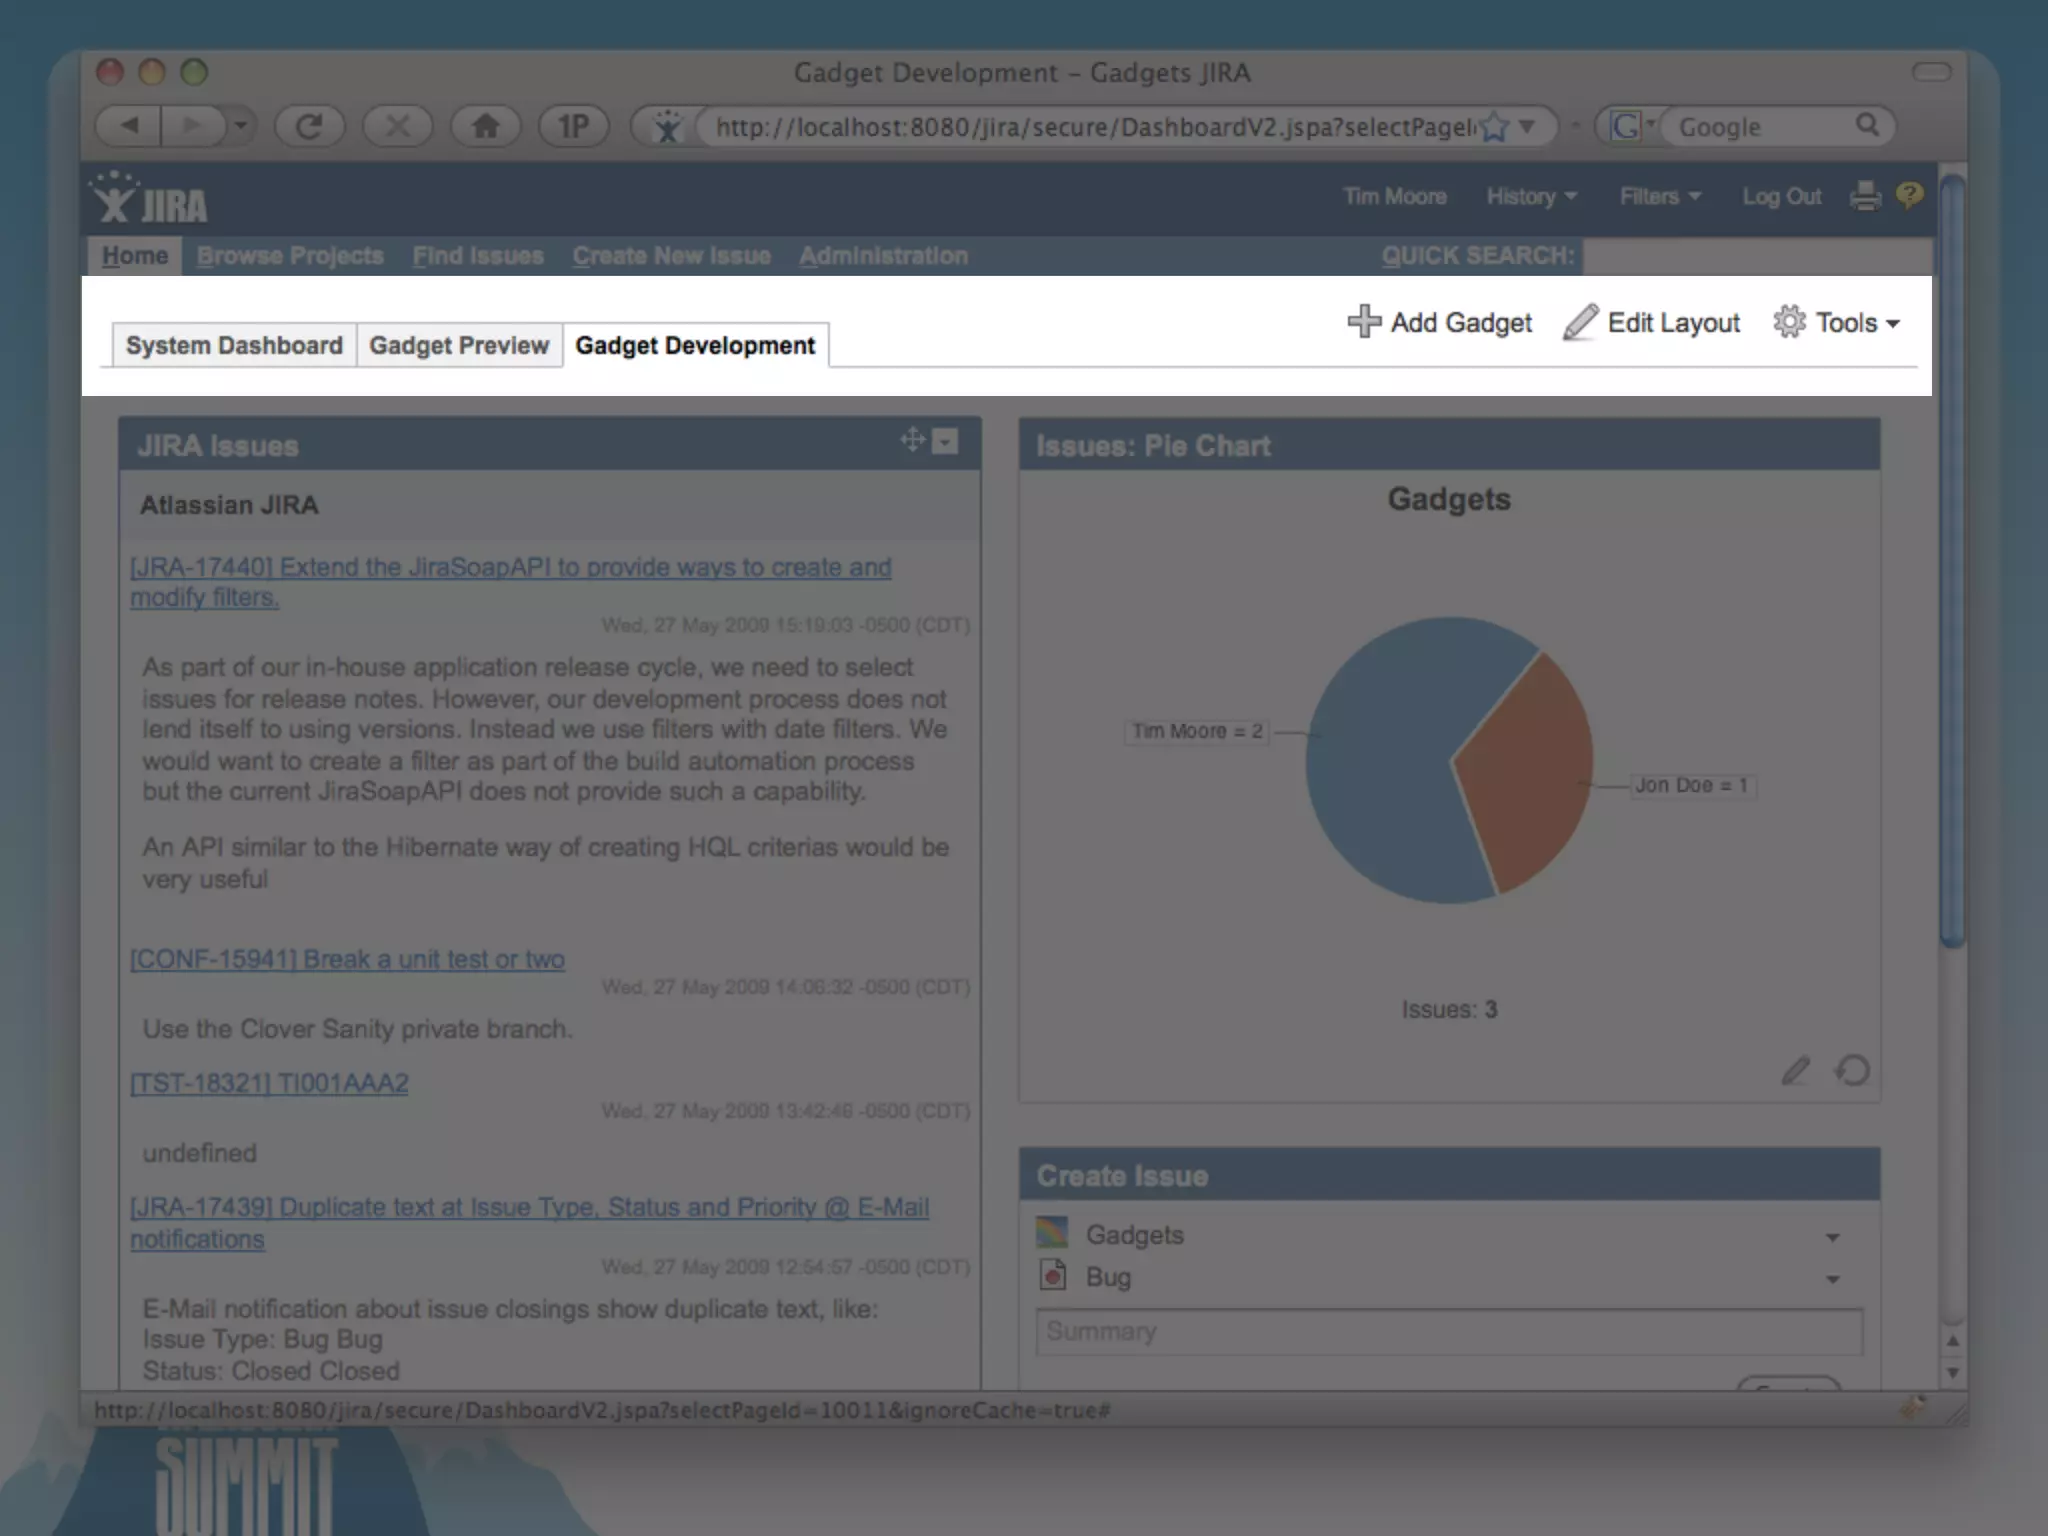Click the scrollbar up arrow
The height and width of the screenshot is (1536, 2048).
pyautogui.click(x=1952, y=1340)
